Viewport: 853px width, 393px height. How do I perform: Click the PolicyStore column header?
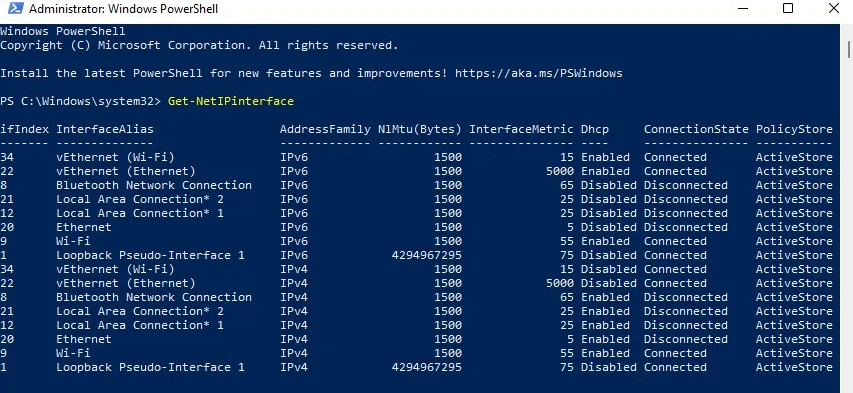pos(794,129)
